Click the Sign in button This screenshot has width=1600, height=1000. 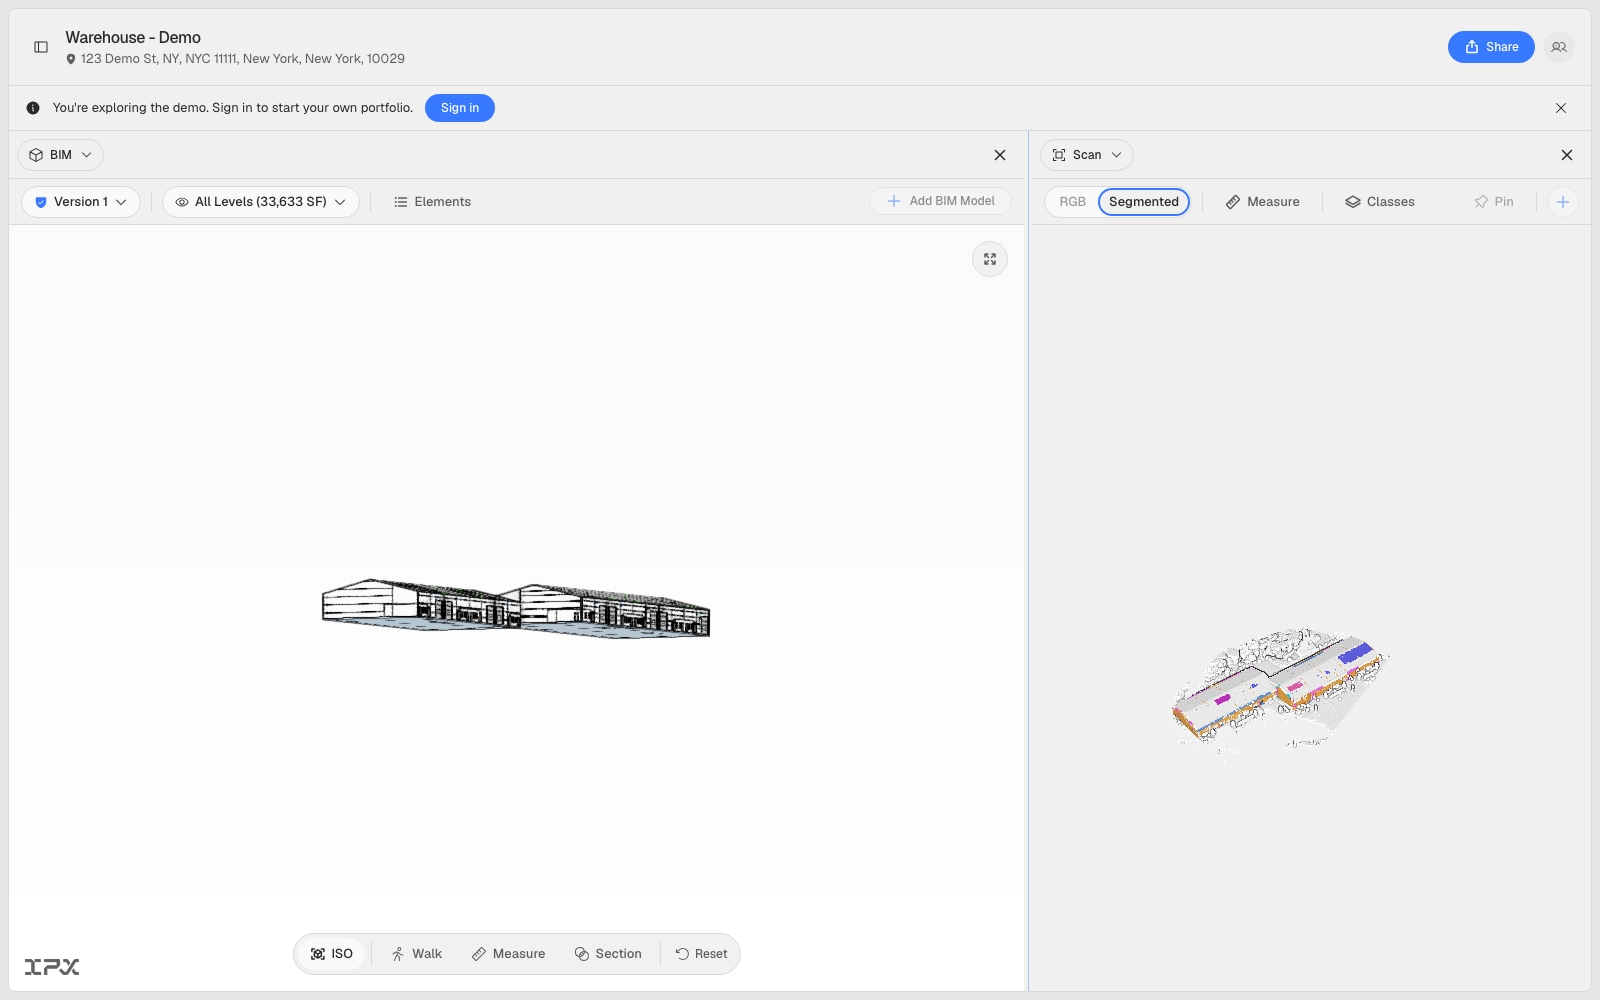point(460,108)
